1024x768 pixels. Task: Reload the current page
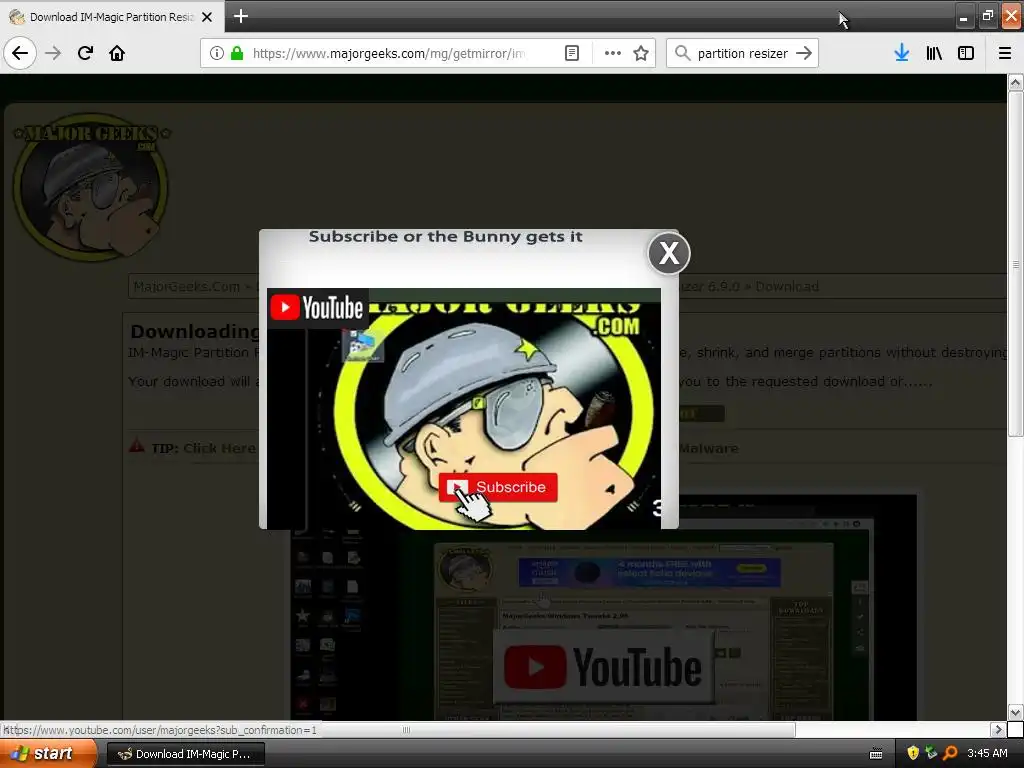(x=85, y=53)
